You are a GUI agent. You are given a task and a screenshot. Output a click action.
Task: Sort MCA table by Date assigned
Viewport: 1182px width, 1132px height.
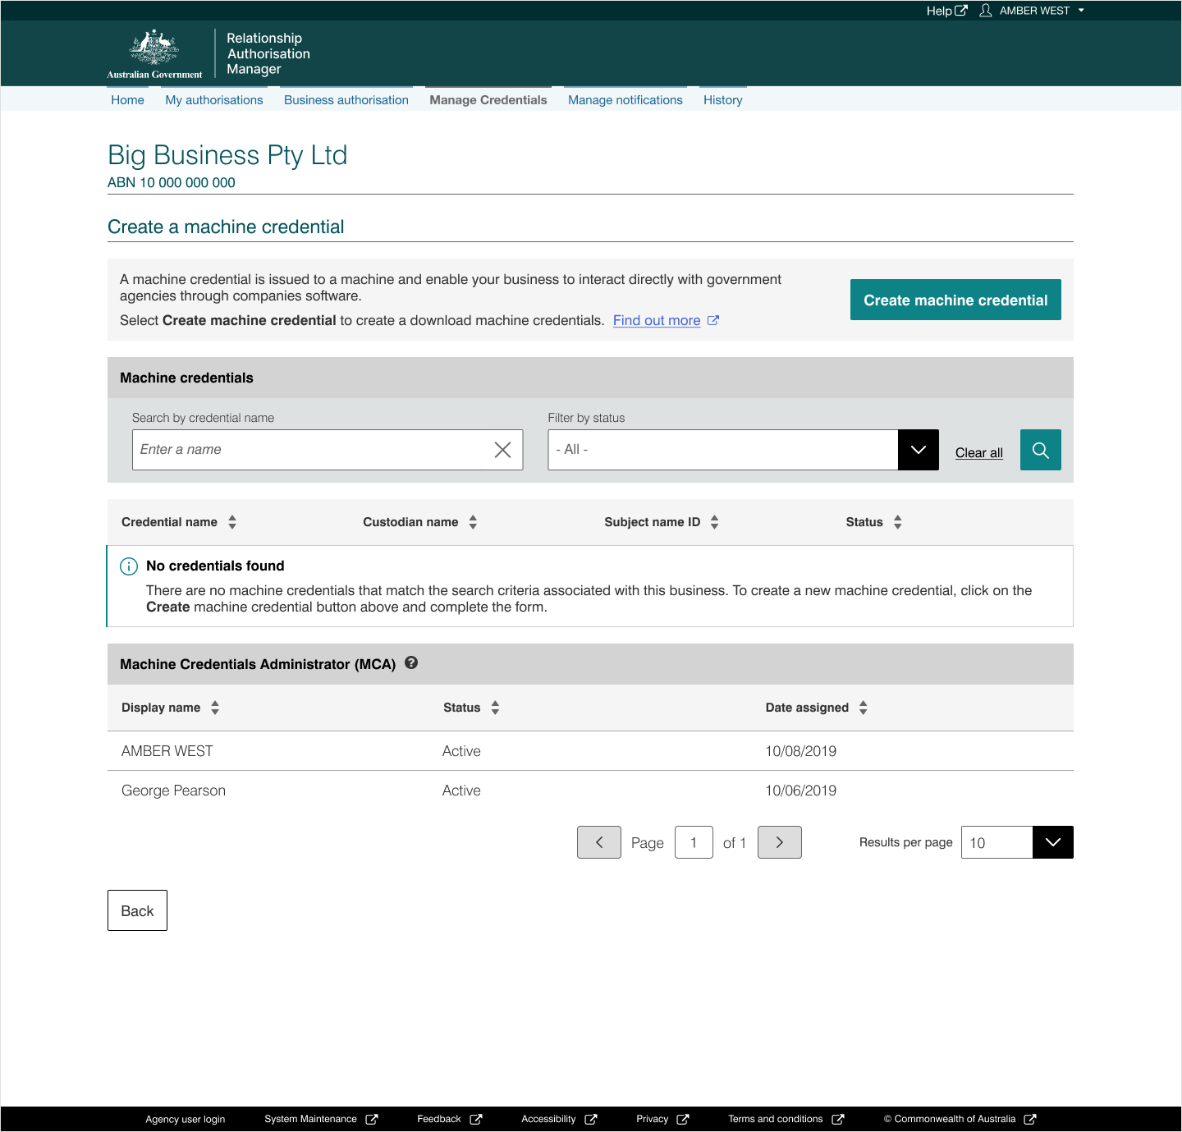(863, 708)
